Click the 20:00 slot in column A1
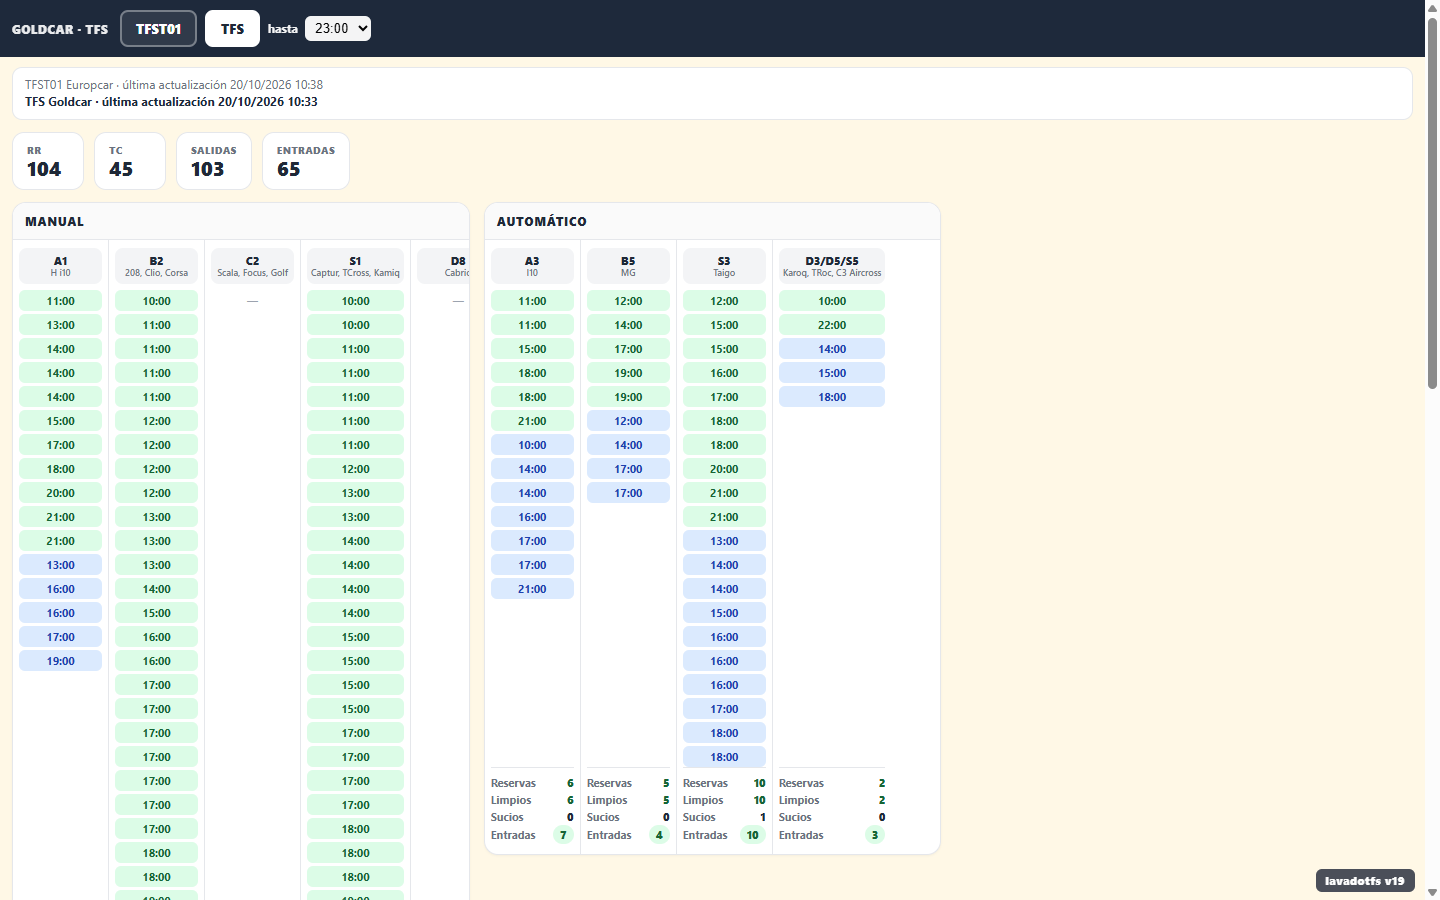1440x900 pixels. pos(61,493)
